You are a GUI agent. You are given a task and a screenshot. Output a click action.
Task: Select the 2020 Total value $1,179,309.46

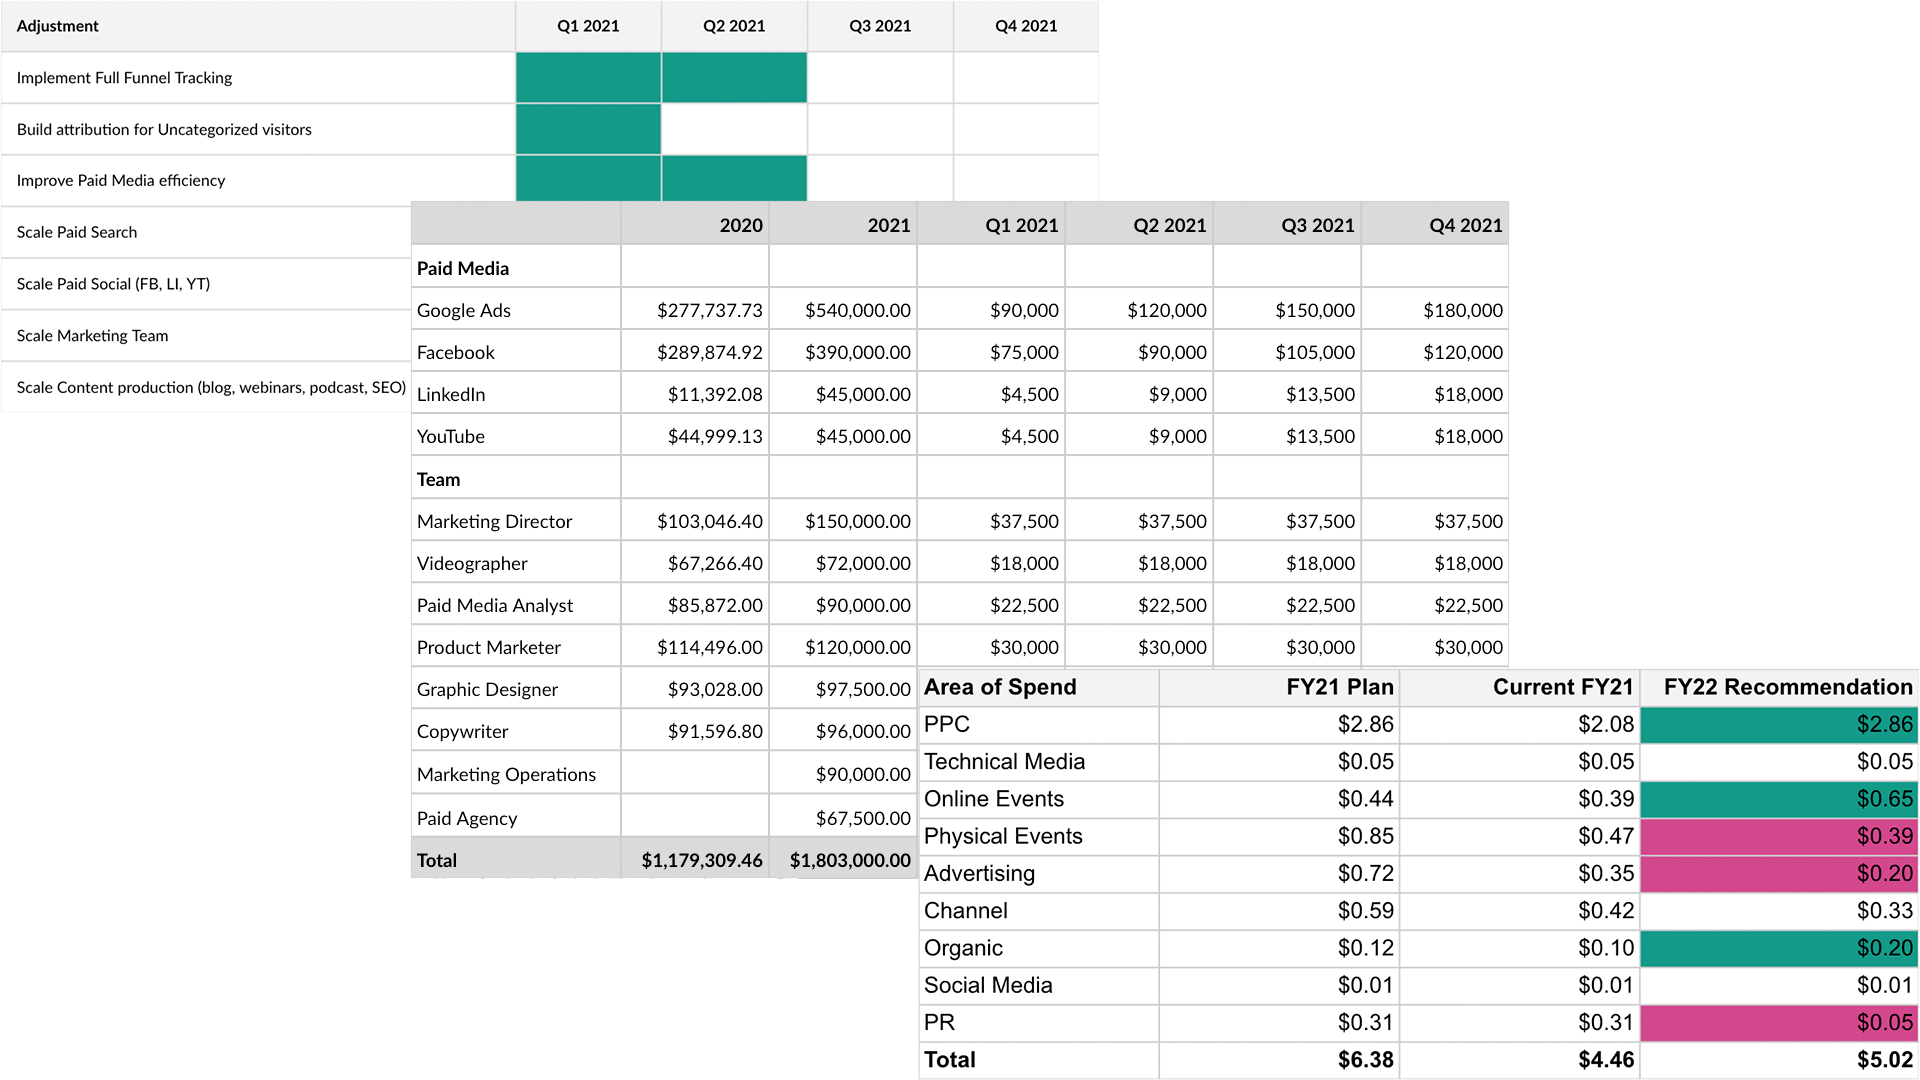700,861
